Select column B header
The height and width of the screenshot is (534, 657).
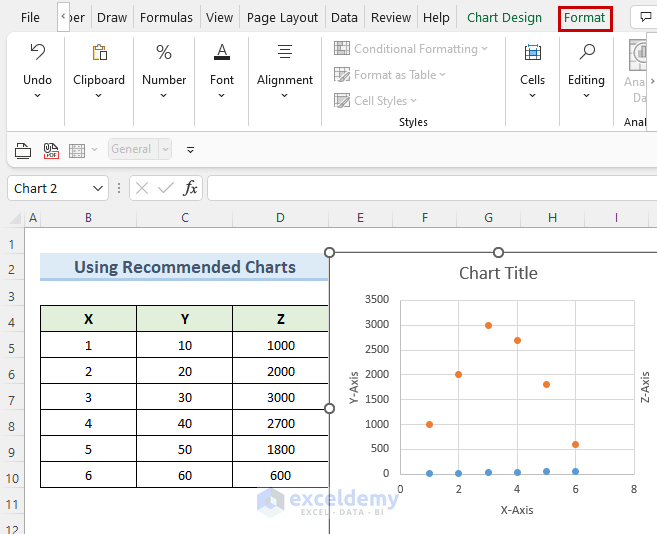(88, 218)
